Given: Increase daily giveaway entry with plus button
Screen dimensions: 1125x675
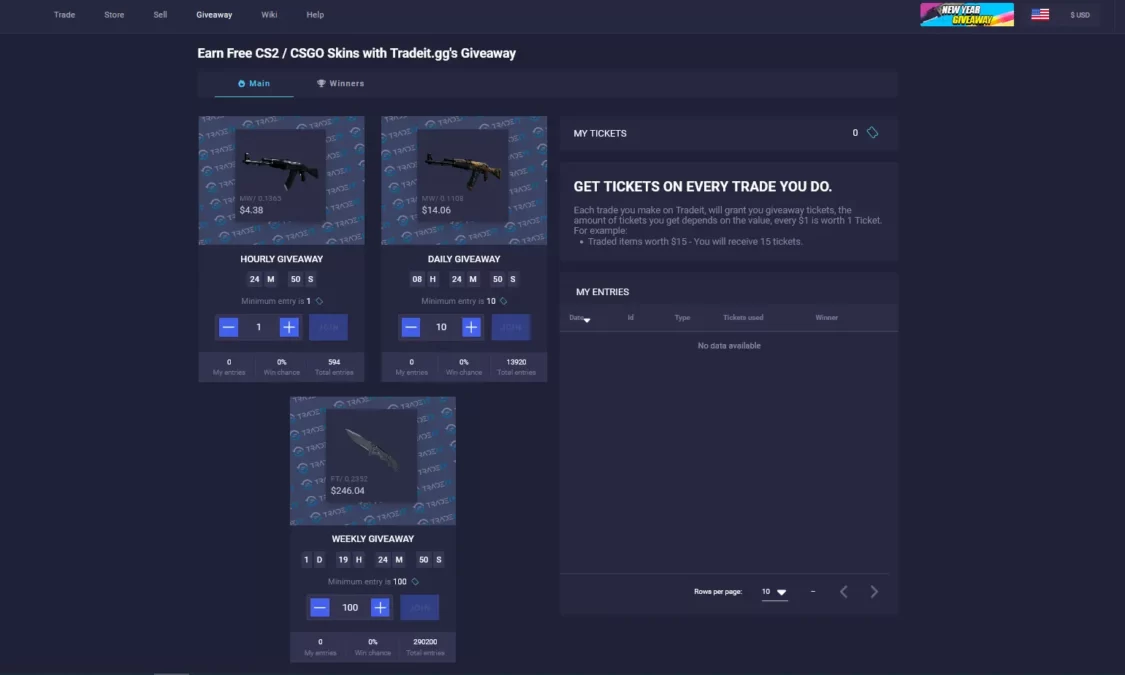Looking at the screenshot, I should 471,327.
